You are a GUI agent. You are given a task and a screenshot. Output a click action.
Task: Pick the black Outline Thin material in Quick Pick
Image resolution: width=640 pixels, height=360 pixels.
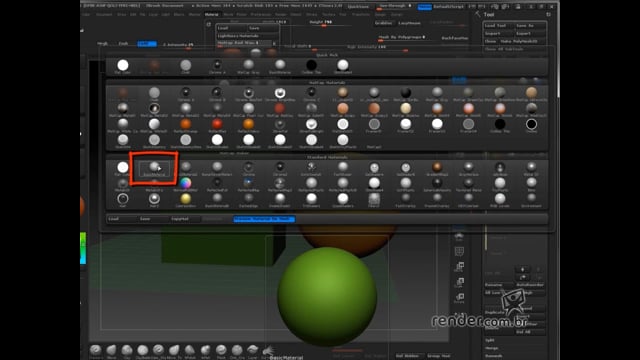311,66
